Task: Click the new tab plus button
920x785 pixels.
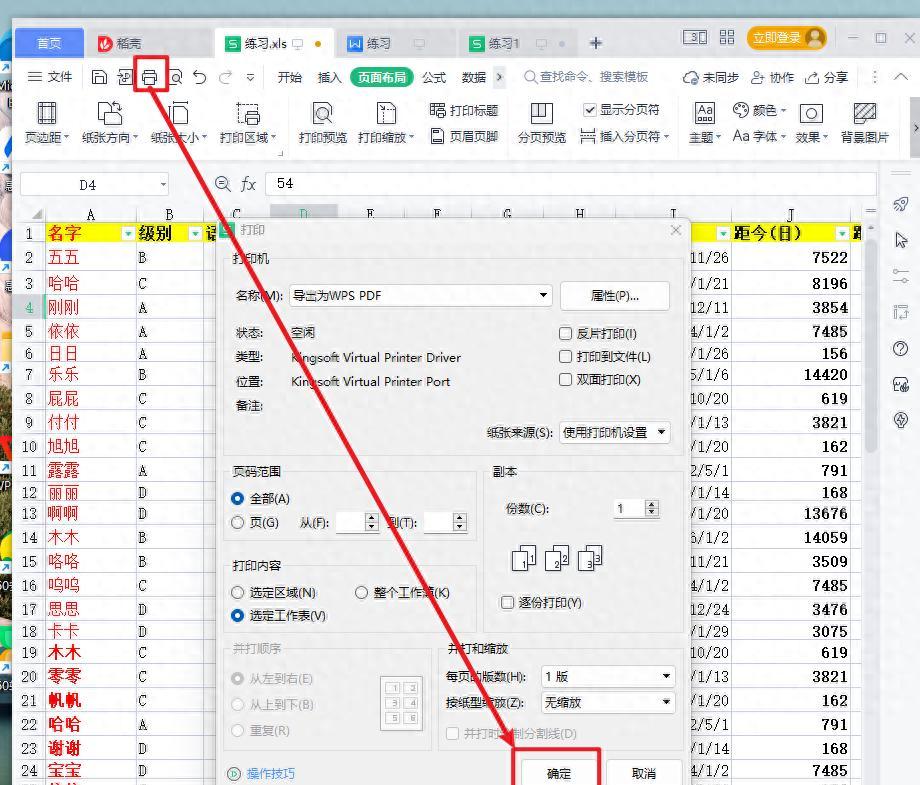Action: point(596,43)
